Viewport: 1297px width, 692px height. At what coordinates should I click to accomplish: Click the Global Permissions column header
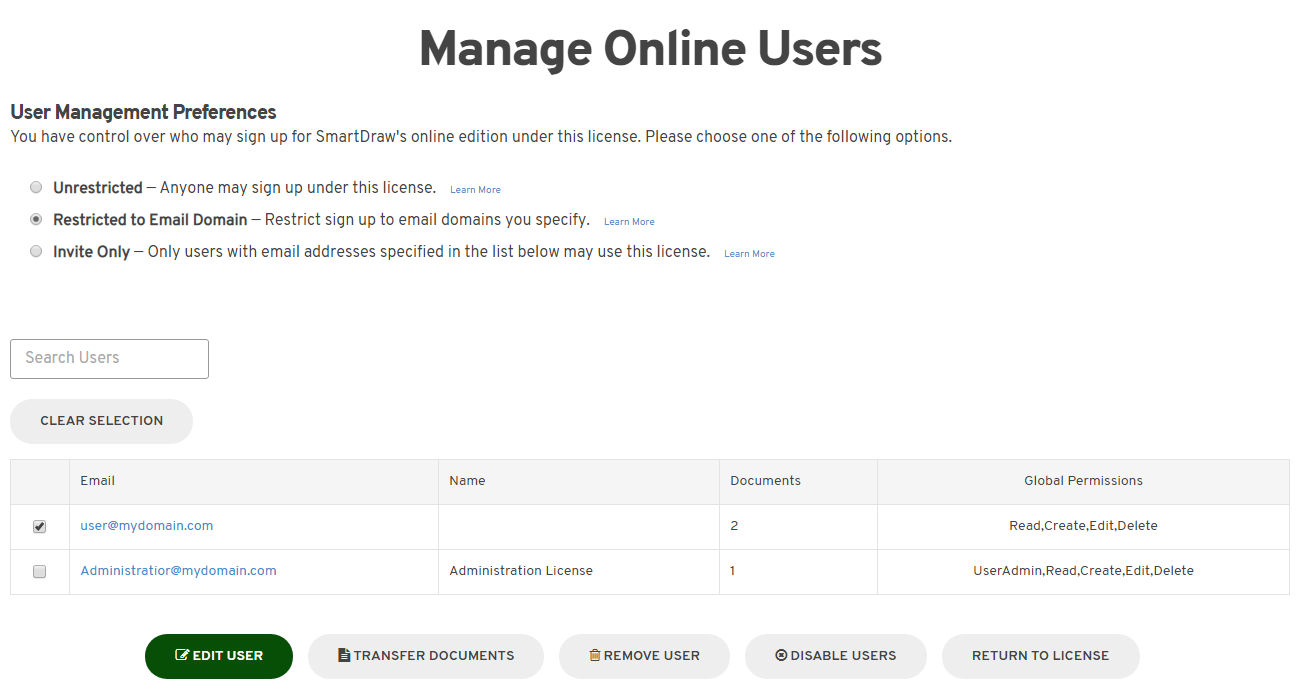(1083, 481)
